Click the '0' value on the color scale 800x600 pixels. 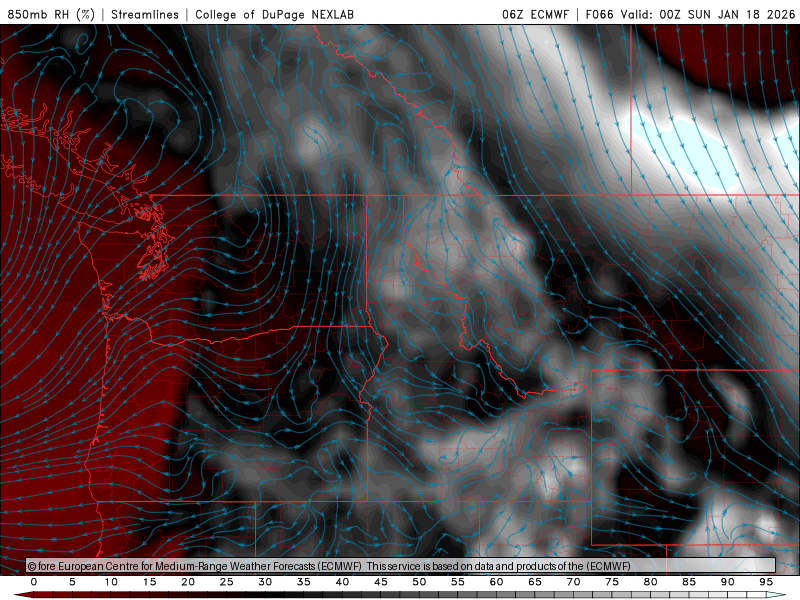point(34,582)
